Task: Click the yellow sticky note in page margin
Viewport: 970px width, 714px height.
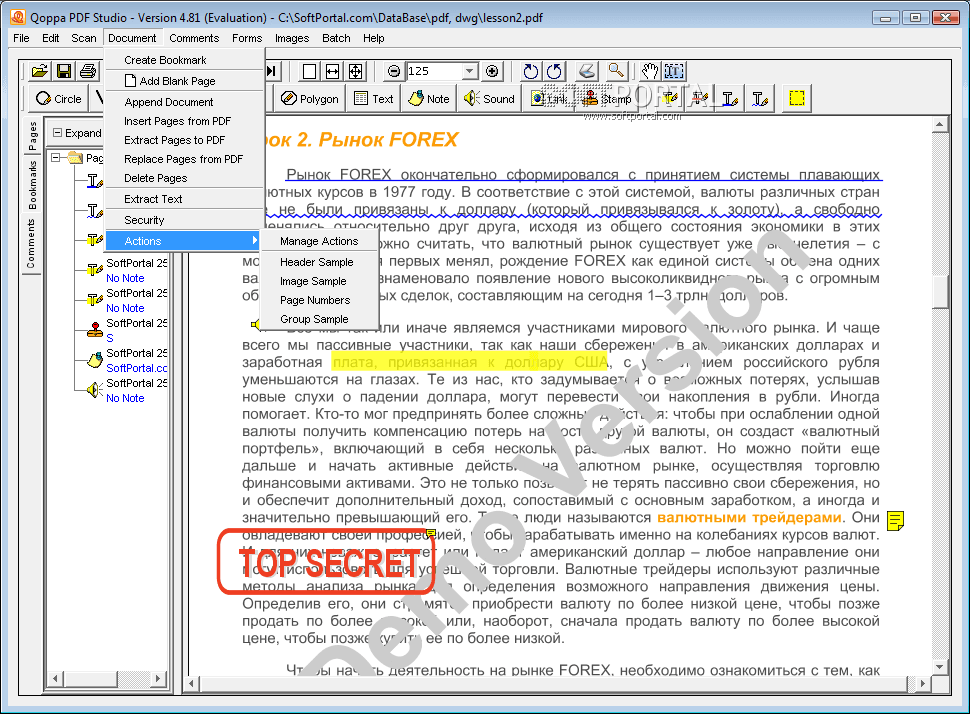Action: 895,521
